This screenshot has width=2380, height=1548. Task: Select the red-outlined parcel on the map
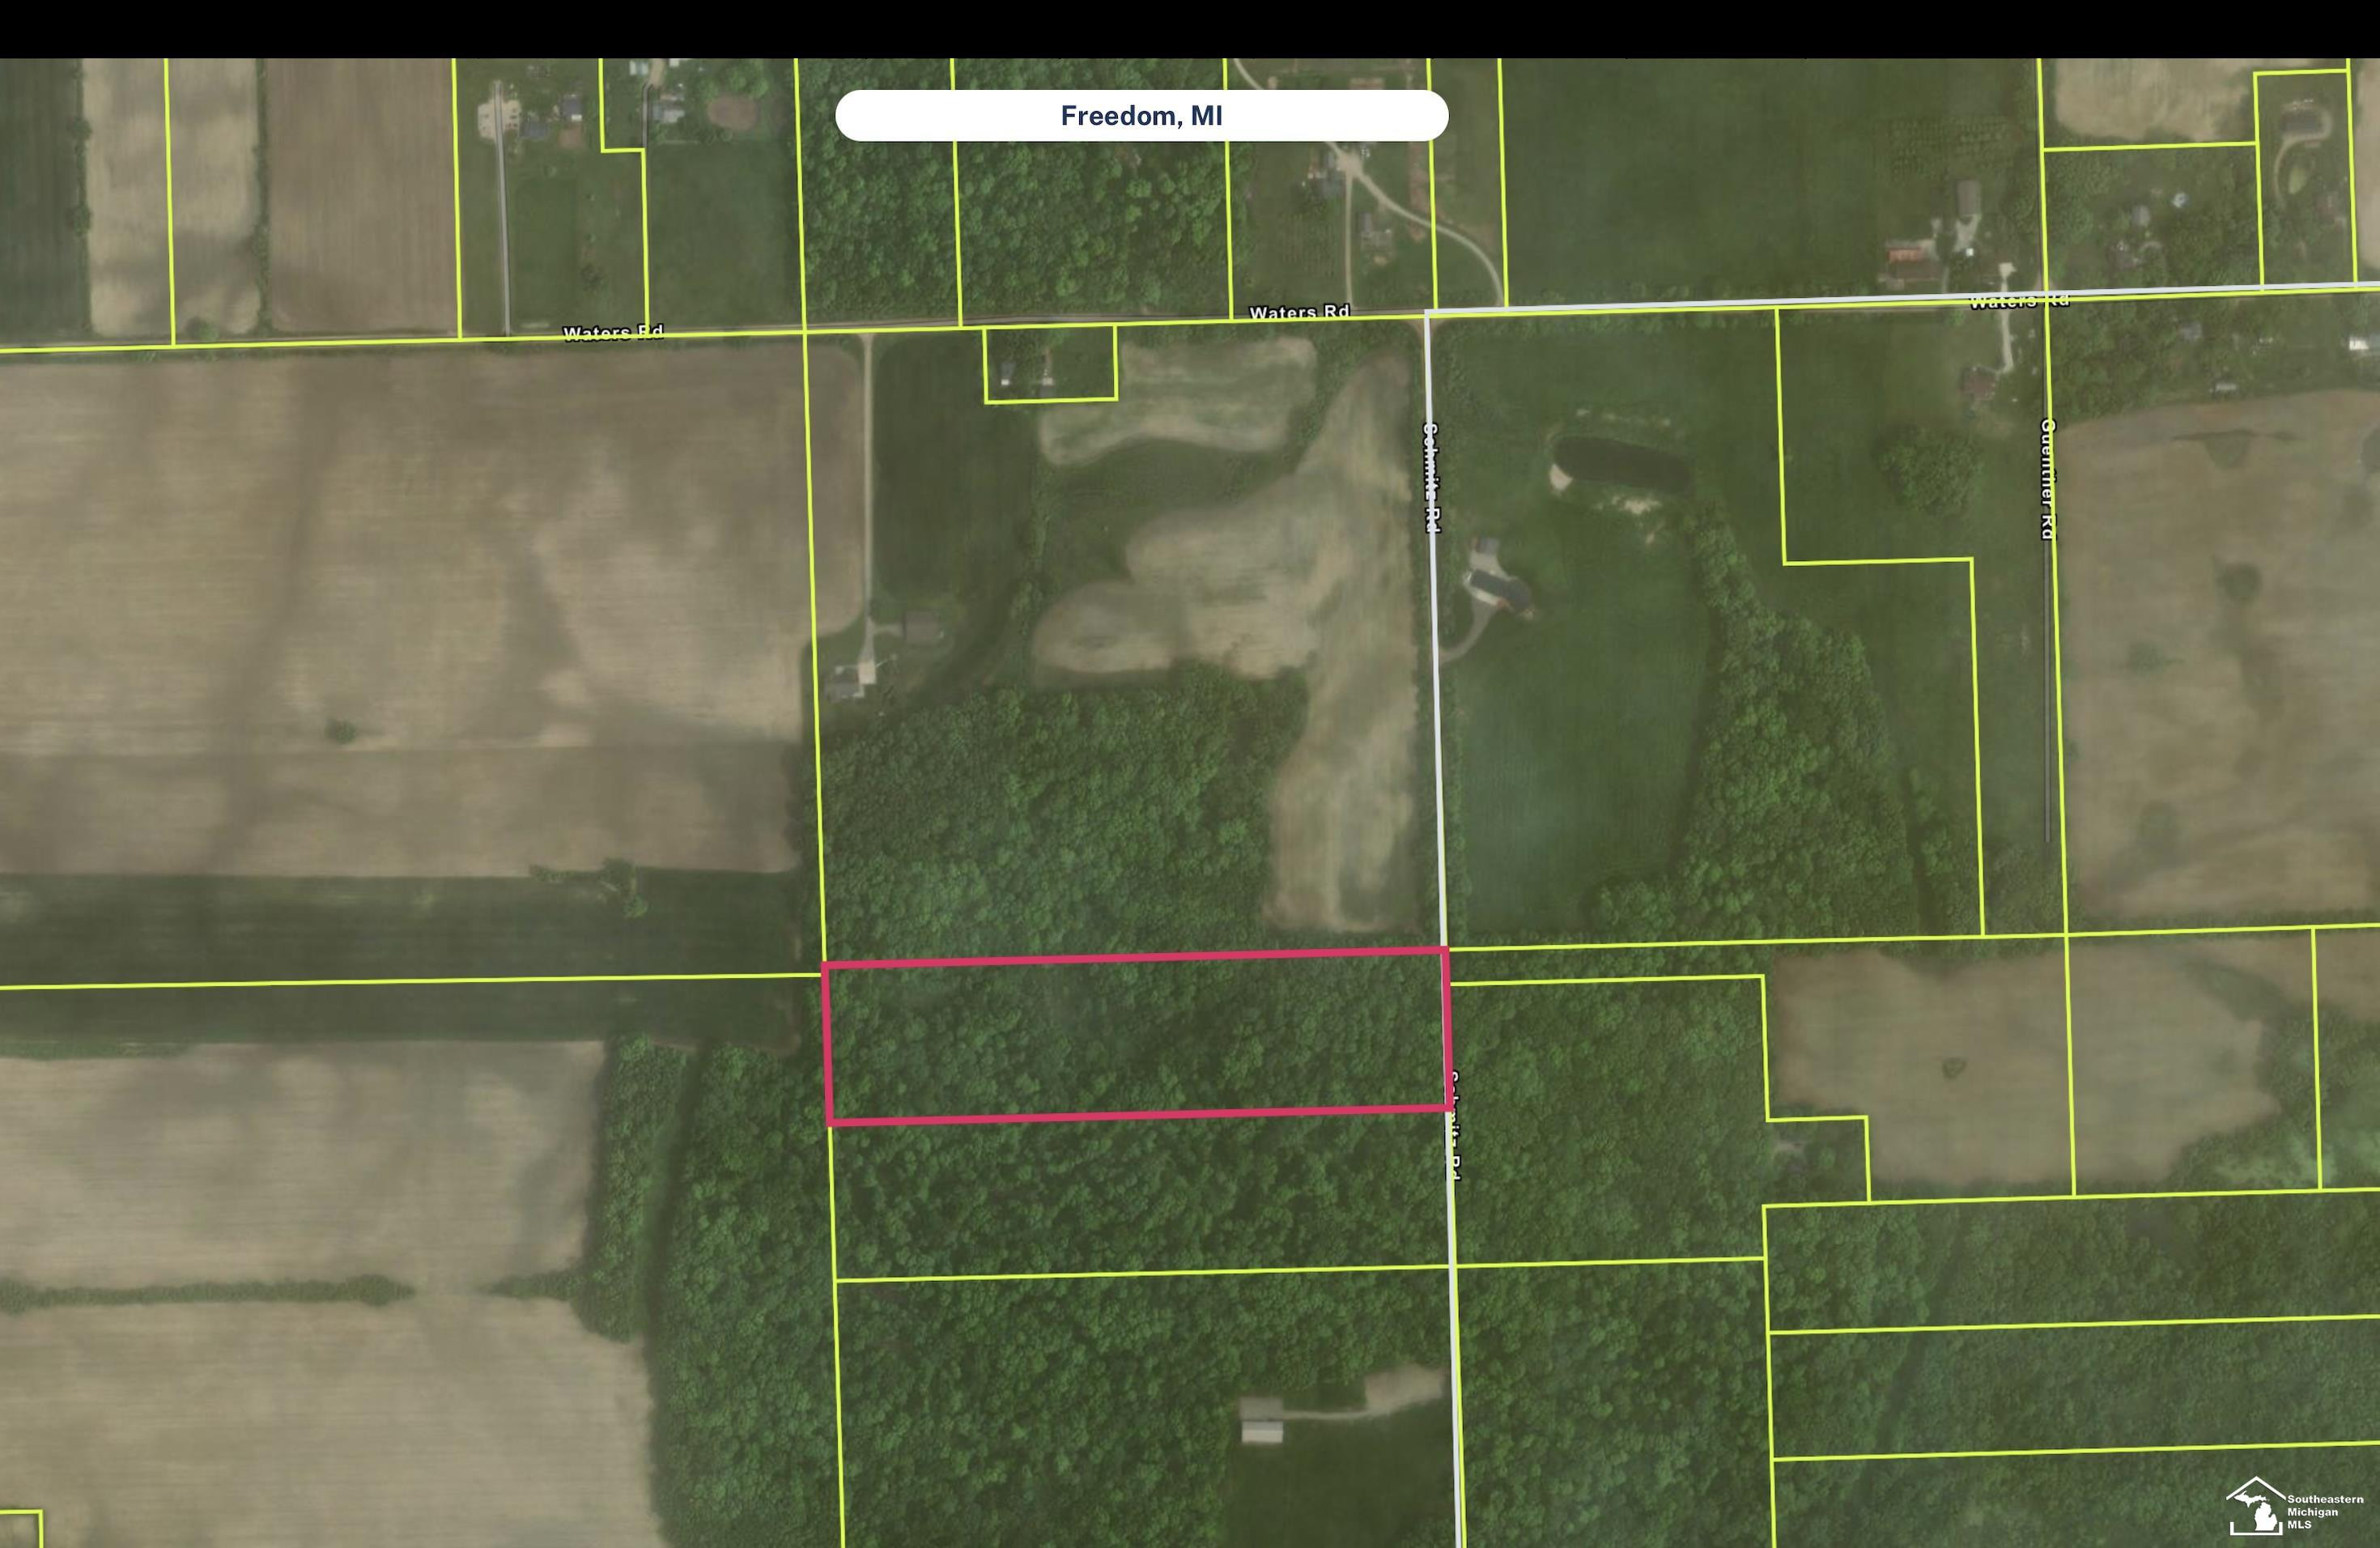[x=1136, y=1036]
